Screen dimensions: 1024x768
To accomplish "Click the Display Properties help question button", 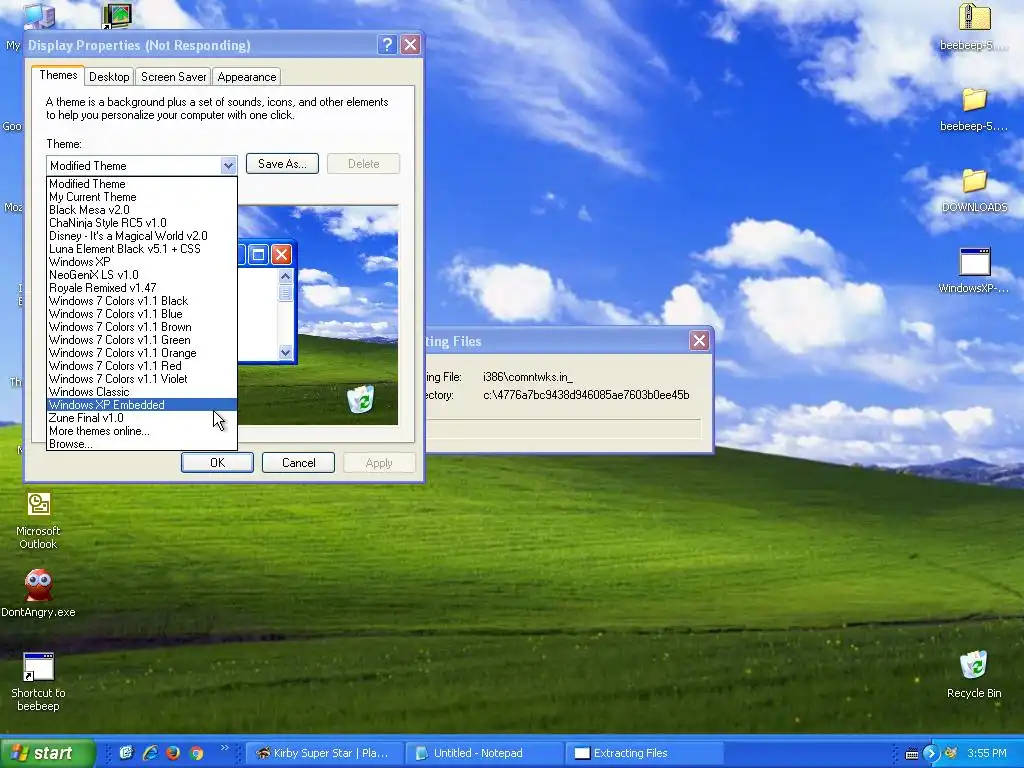I will click(x=387, y=45).
